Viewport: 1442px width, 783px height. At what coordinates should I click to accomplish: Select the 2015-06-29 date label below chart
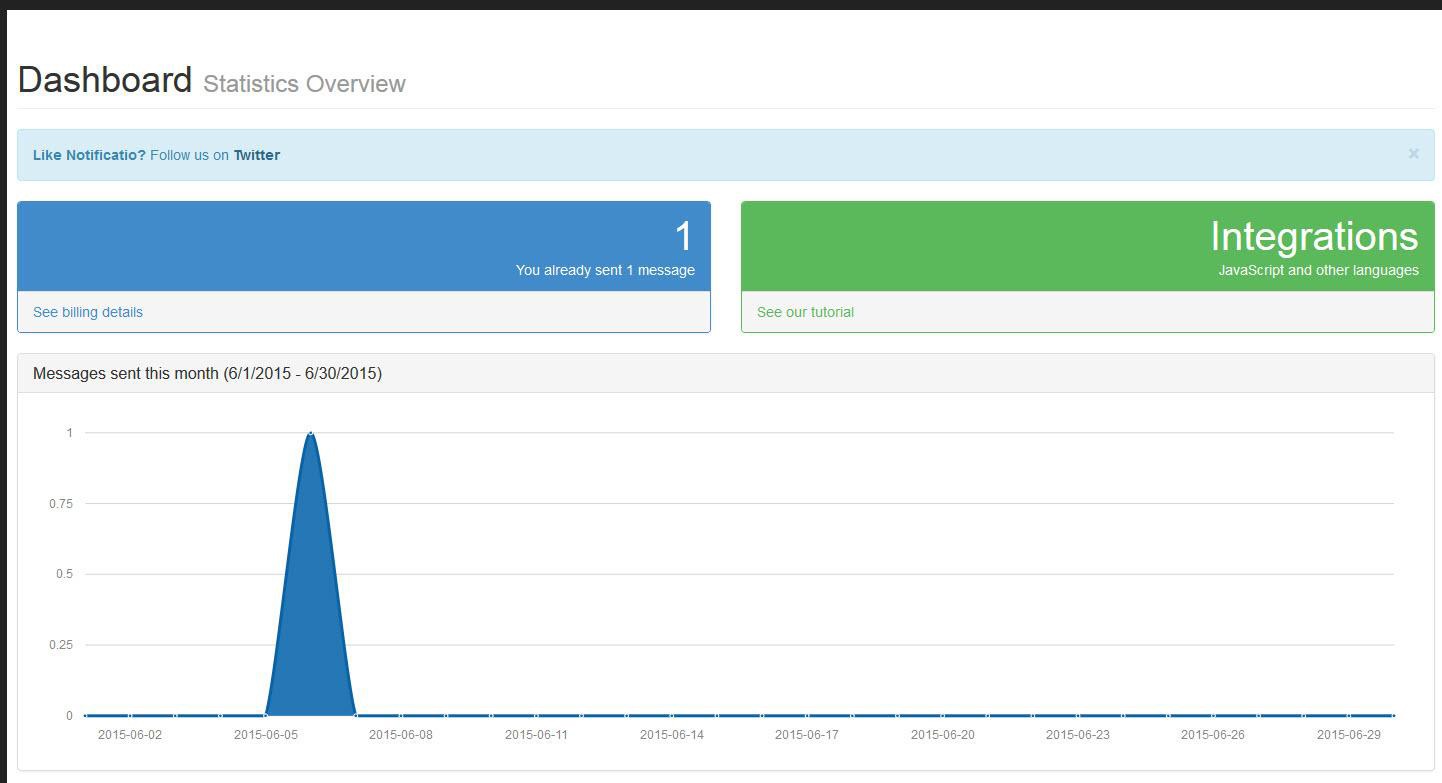click(x=1349, y=735)
